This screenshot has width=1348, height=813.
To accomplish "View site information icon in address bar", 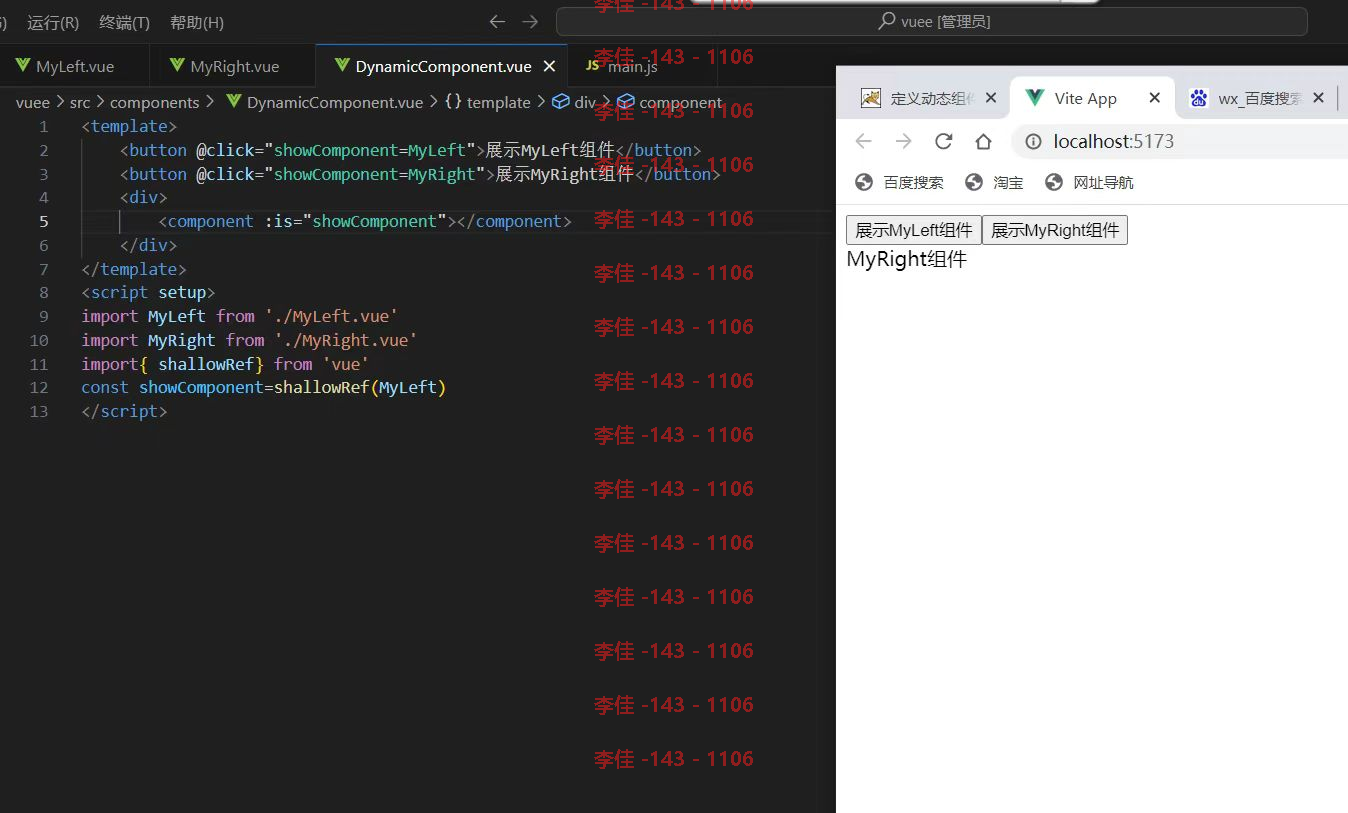I will 1033,142.
